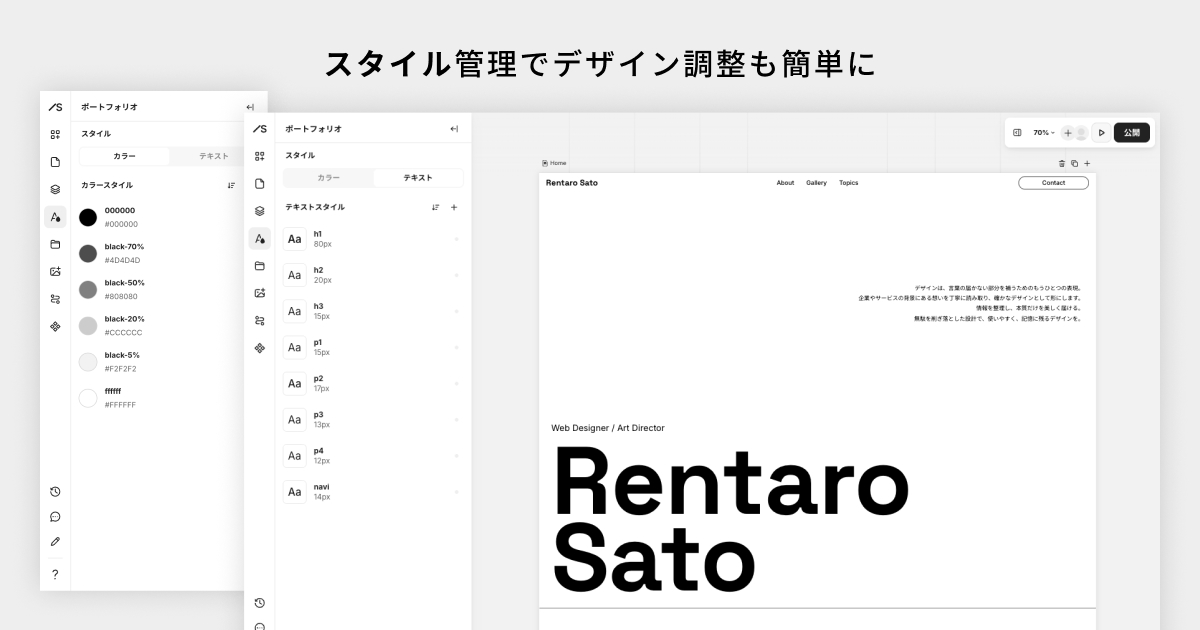
Task: Click the Gallery link in canvas navigation
Action: pos(816,183)
